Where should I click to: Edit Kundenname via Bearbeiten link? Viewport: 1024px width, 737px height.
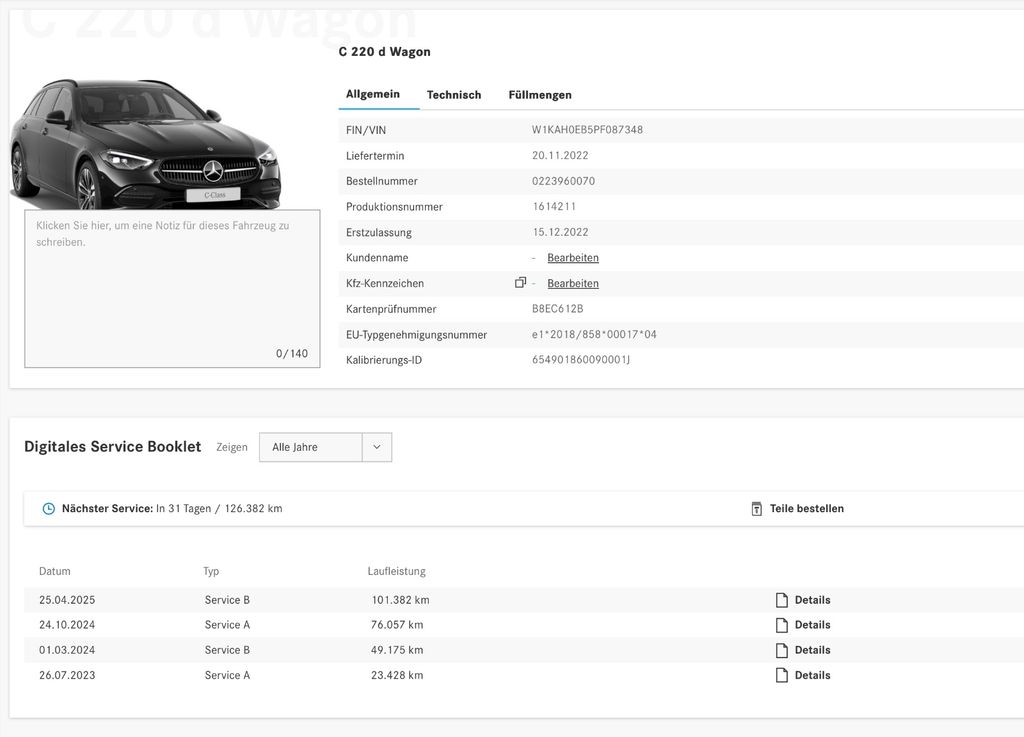coord(573,258)
